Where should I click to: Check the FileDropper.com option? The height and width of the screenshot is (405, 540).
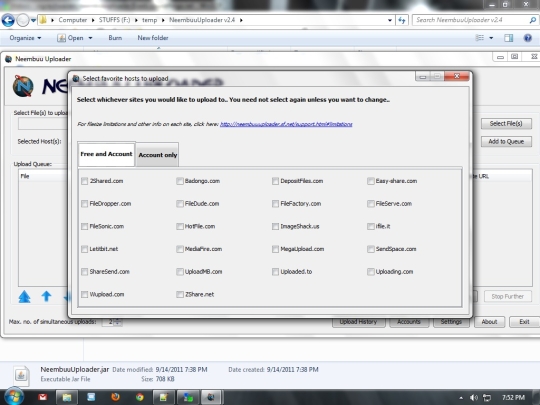[85, 204]
